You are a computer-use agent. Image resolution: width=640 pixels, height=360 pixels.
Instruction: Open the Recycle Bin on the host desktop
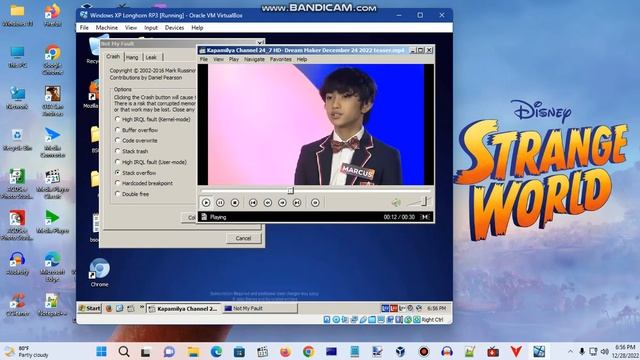coord(17,139)
